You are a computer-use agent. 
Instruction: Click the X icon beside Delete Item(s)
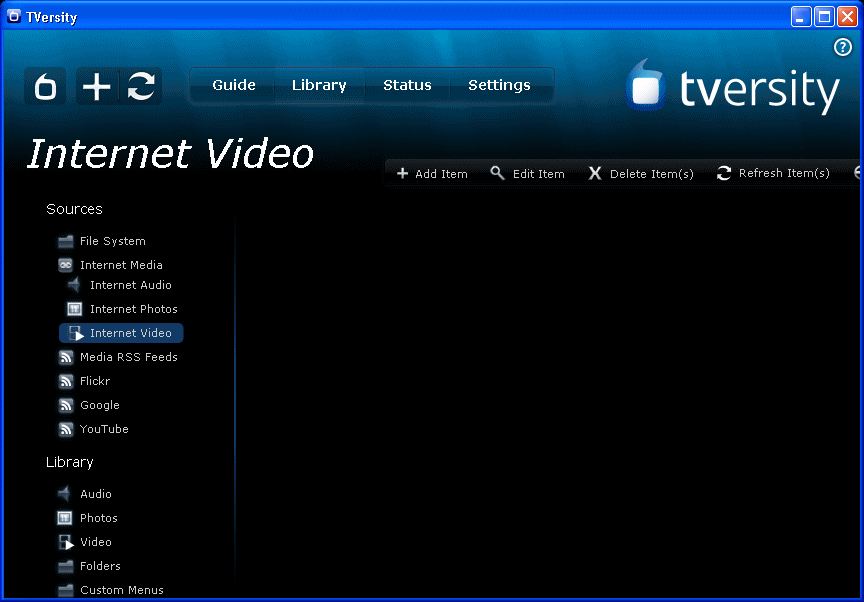(595, 173)
